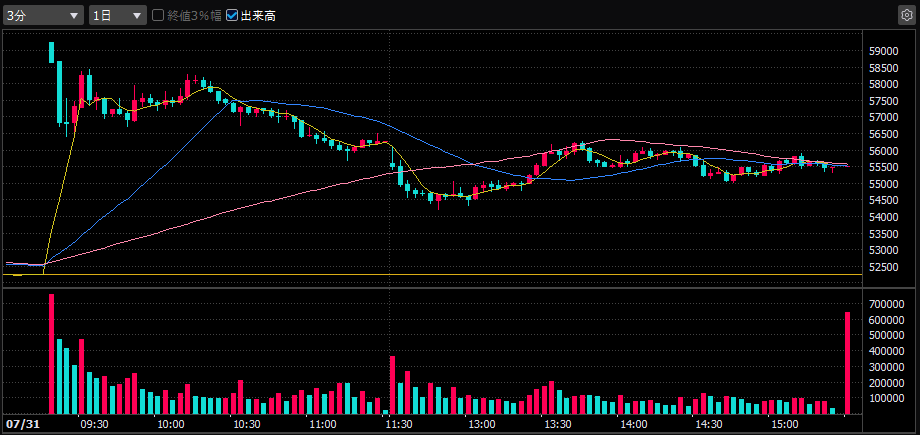Click the 14:00 time axis label

[634, 424]
